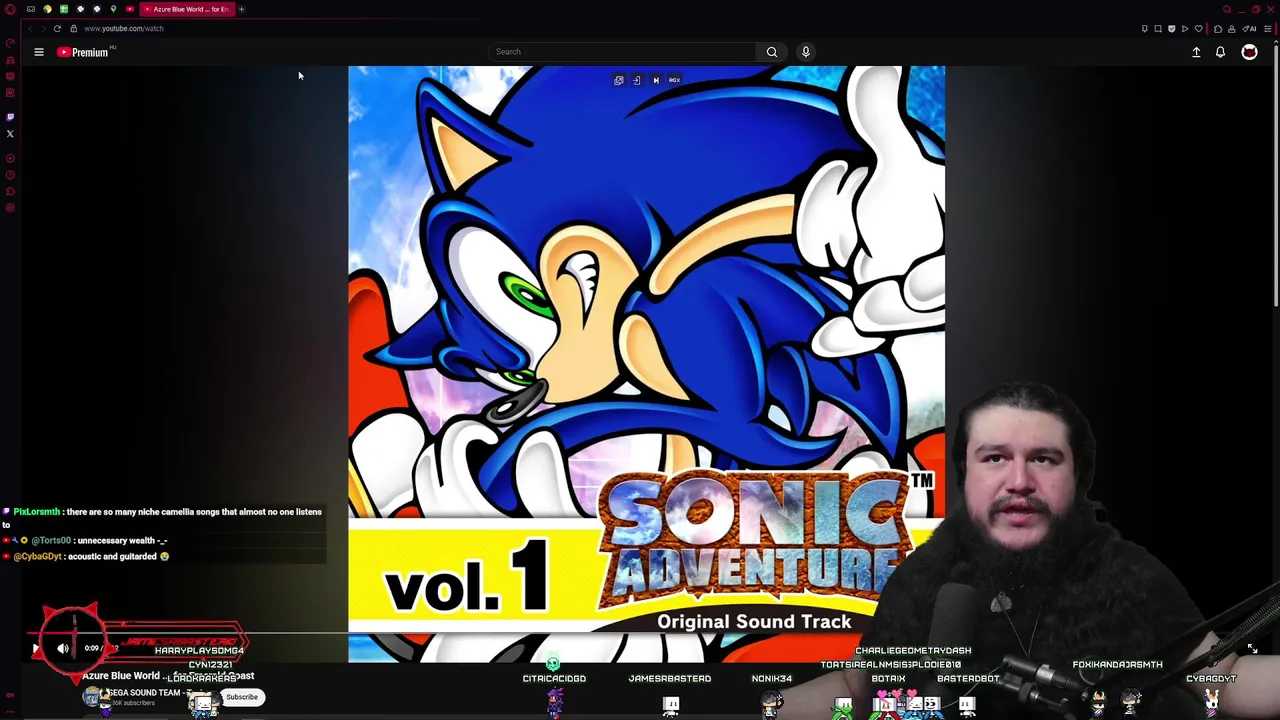This screenshot has width=1280, height=720.
Task: Select the Azure Blue World tab
Action: [x=187, y=9]
